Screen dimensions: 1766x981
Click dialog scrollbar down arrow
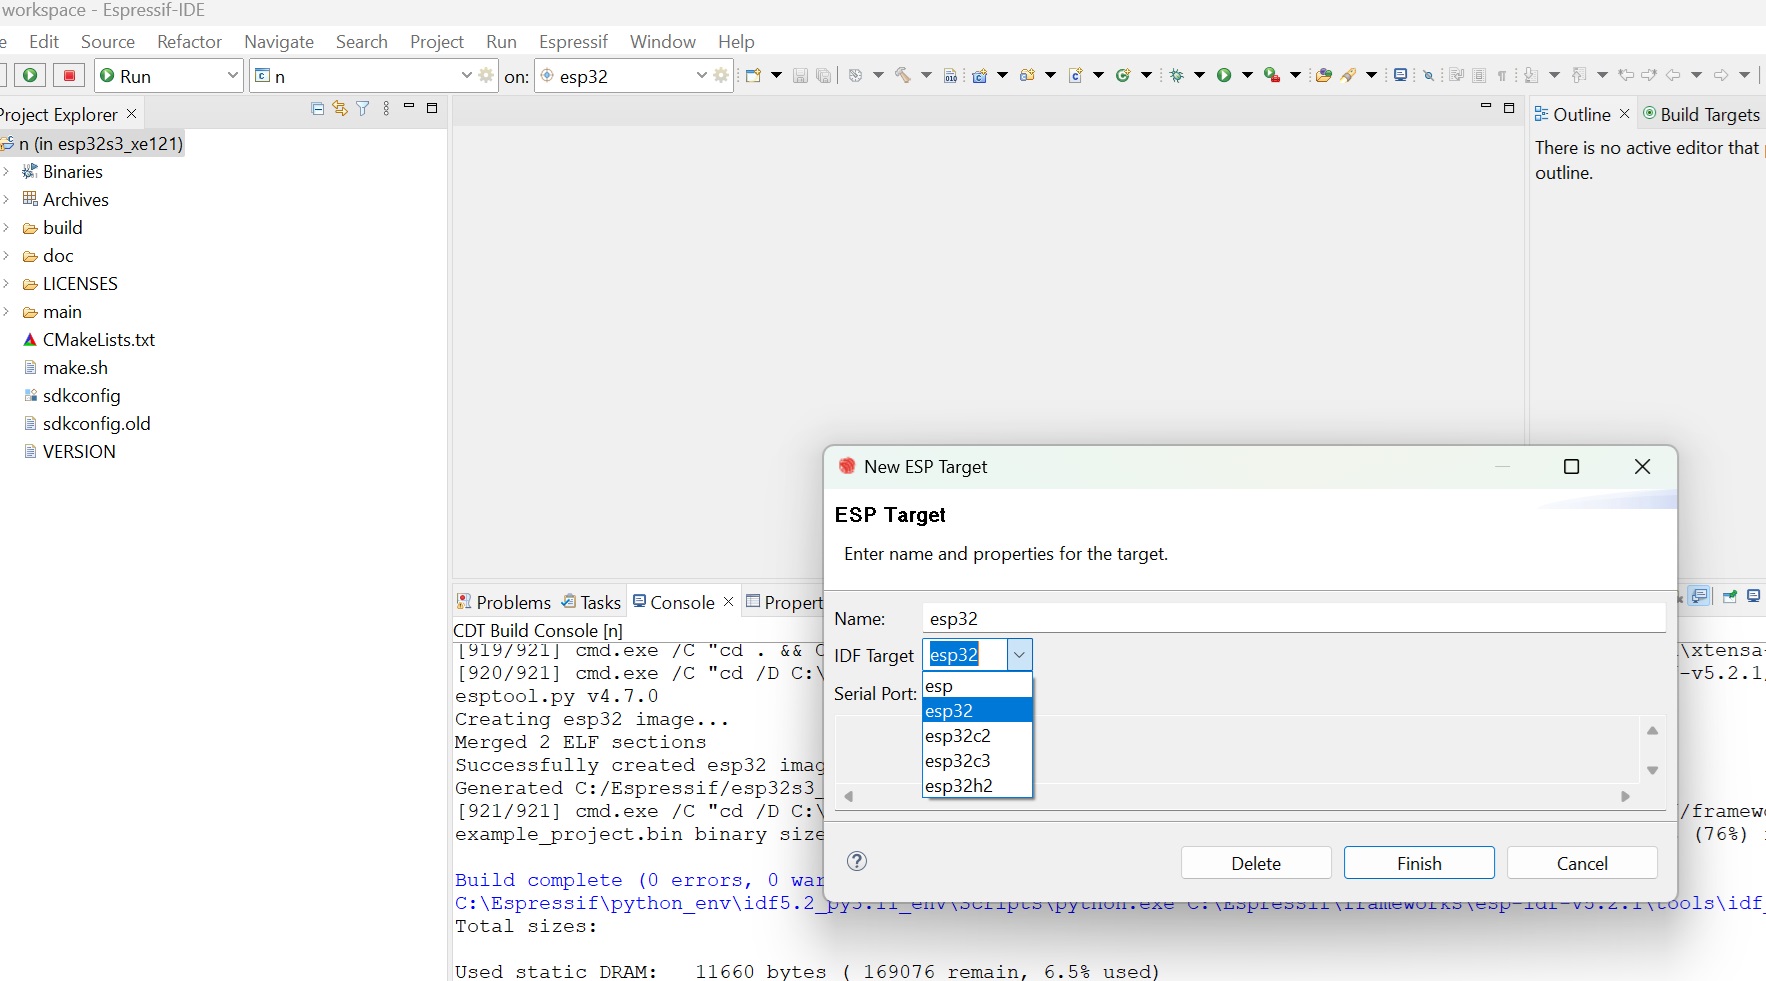1652,770
